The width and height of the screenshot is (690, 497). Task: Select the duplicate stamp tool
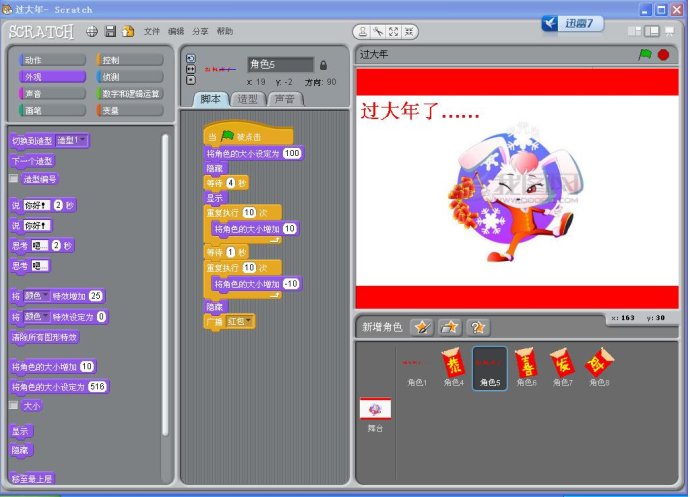click(x=363, y=32)
